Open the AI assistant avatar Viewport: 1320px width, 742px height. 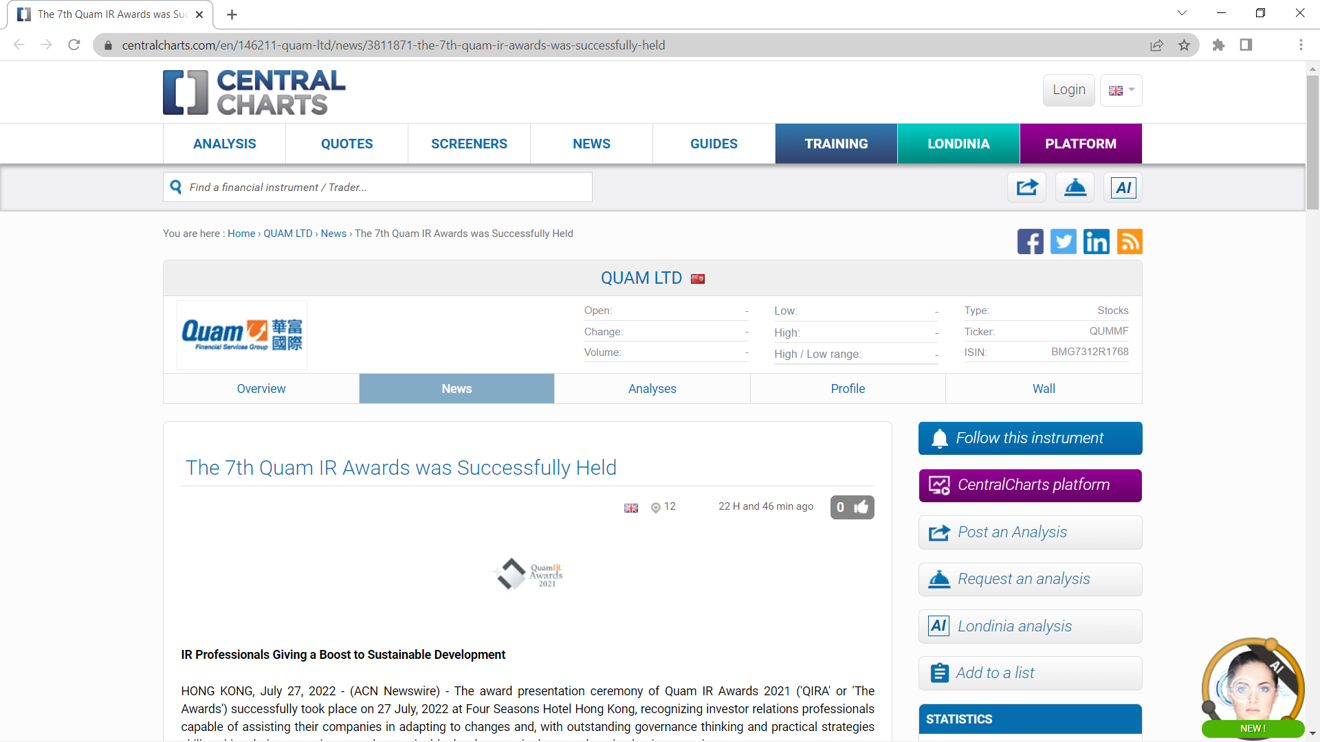click(x=1253, y=688)
